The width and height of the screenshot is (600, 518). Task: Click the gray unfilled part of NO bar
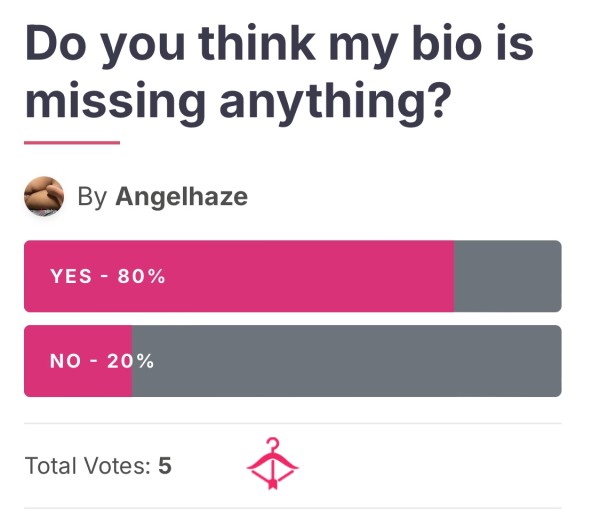(x=347, y=361)
